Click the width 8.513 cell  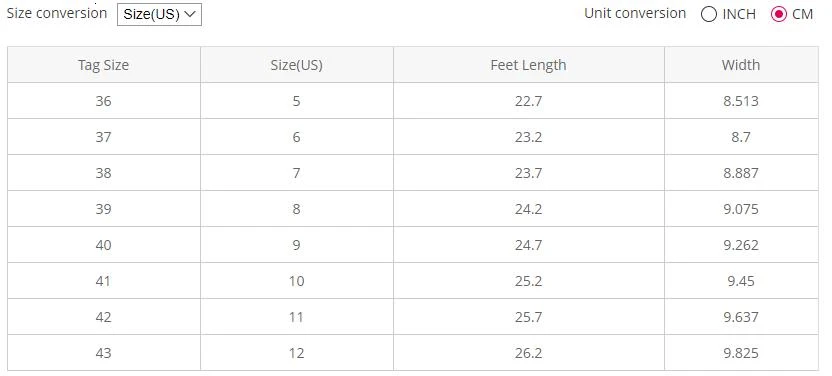point(741,101)
